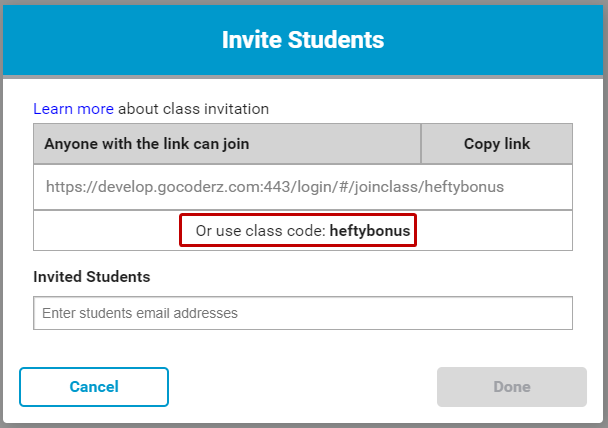Viewport: 608px width, 428px height.
Task: Click the Invited Students label
Action: [92, 276]
